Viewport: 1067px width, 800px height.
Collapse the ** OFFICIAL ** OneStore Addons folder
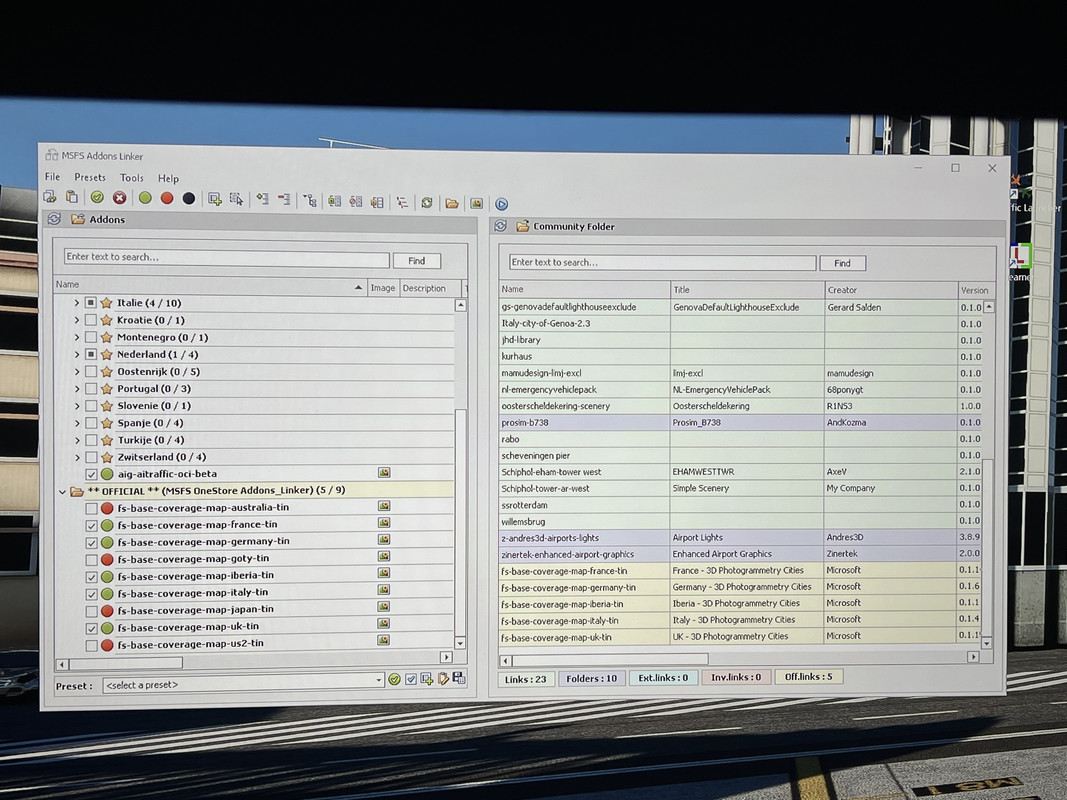click(x=62, y=491)
